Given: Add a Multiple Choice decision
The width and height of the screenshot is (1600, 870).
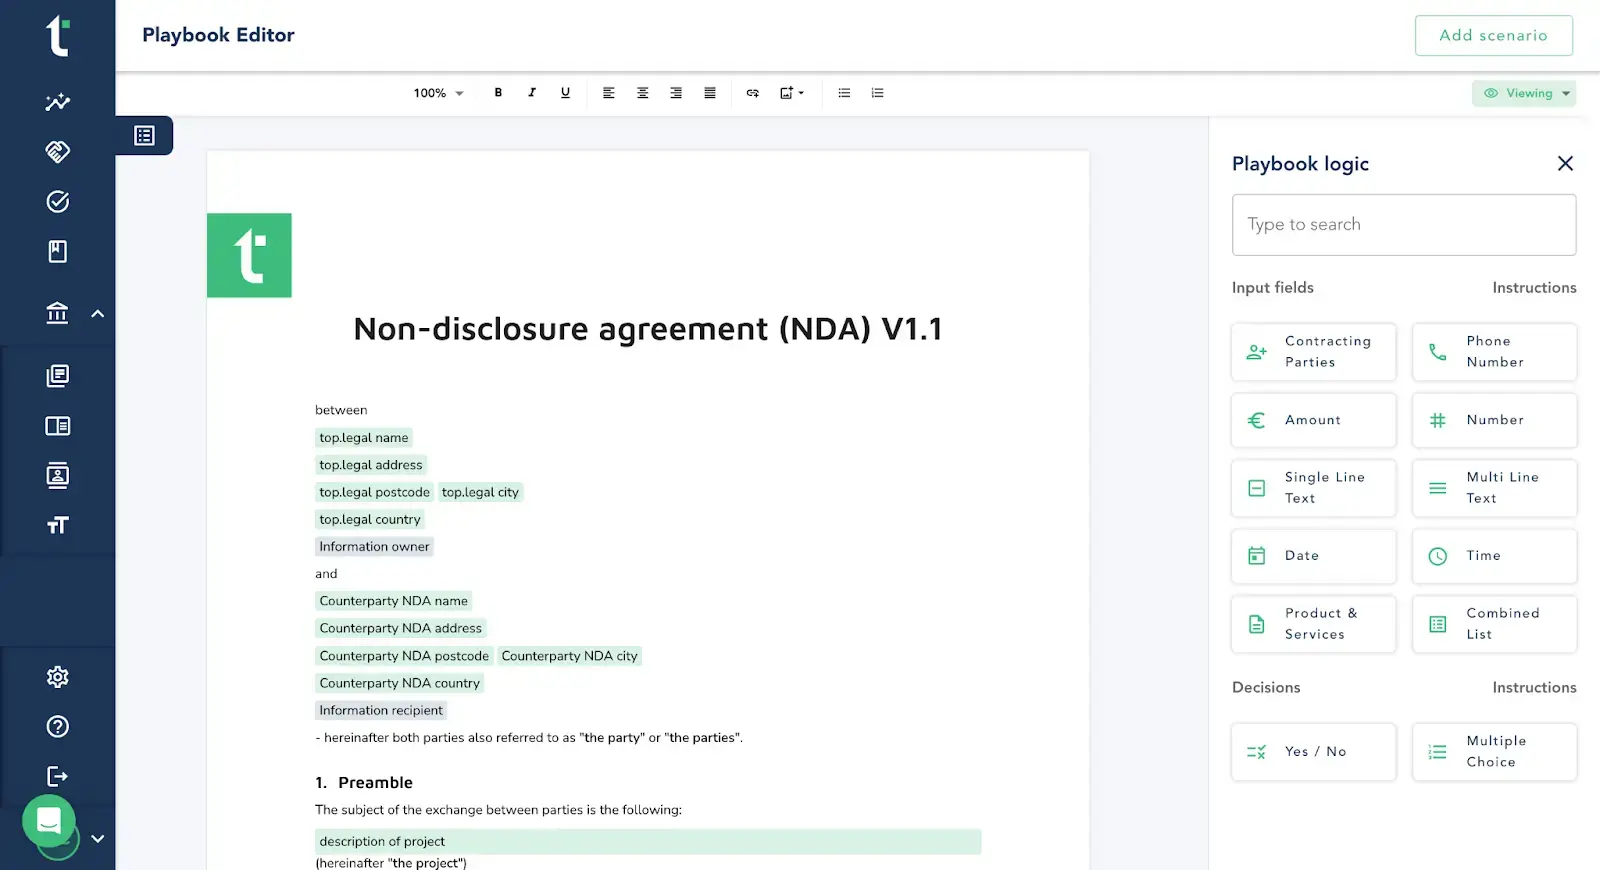Looking at the screenshot, I should point(1495,752).
